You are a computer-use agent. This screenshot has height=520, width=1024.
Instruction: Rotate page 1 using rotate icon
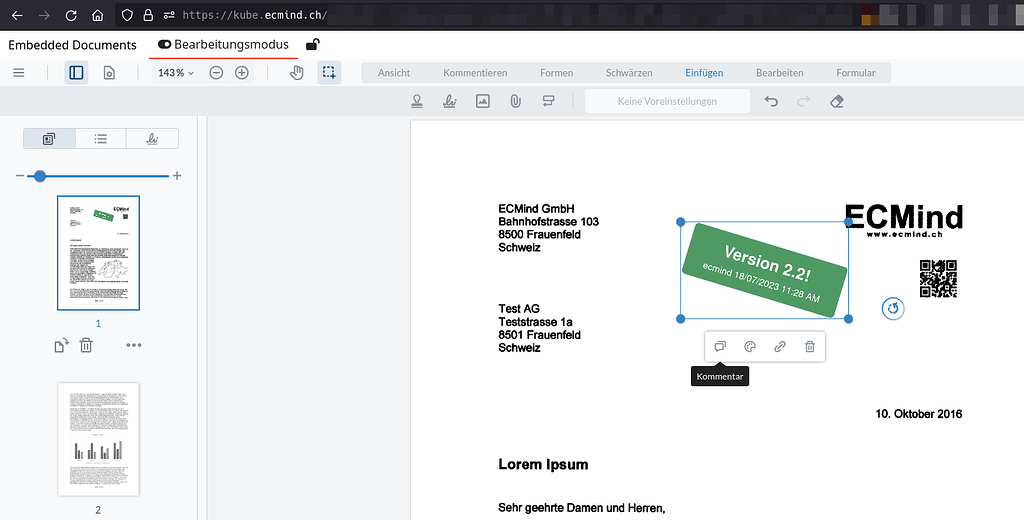61,345
